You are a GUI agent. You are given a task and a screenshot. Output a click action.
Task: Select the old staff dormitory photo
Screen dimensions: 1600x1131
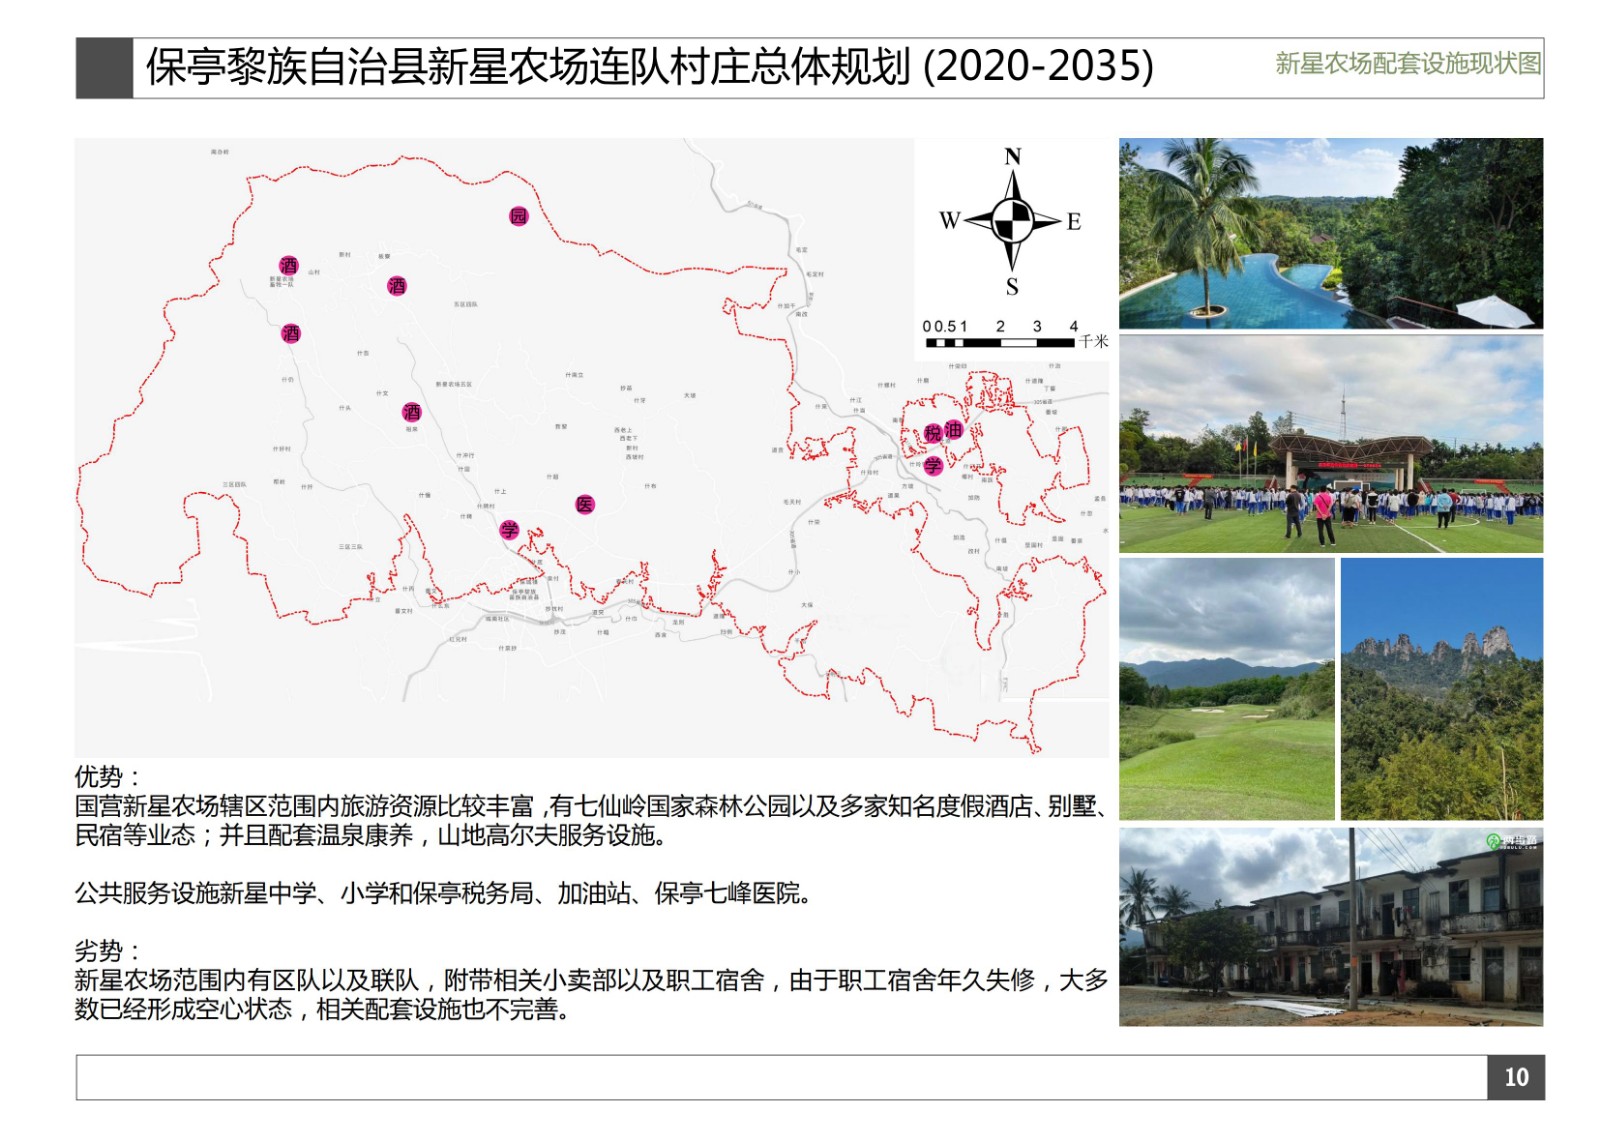coord(1330,926)
